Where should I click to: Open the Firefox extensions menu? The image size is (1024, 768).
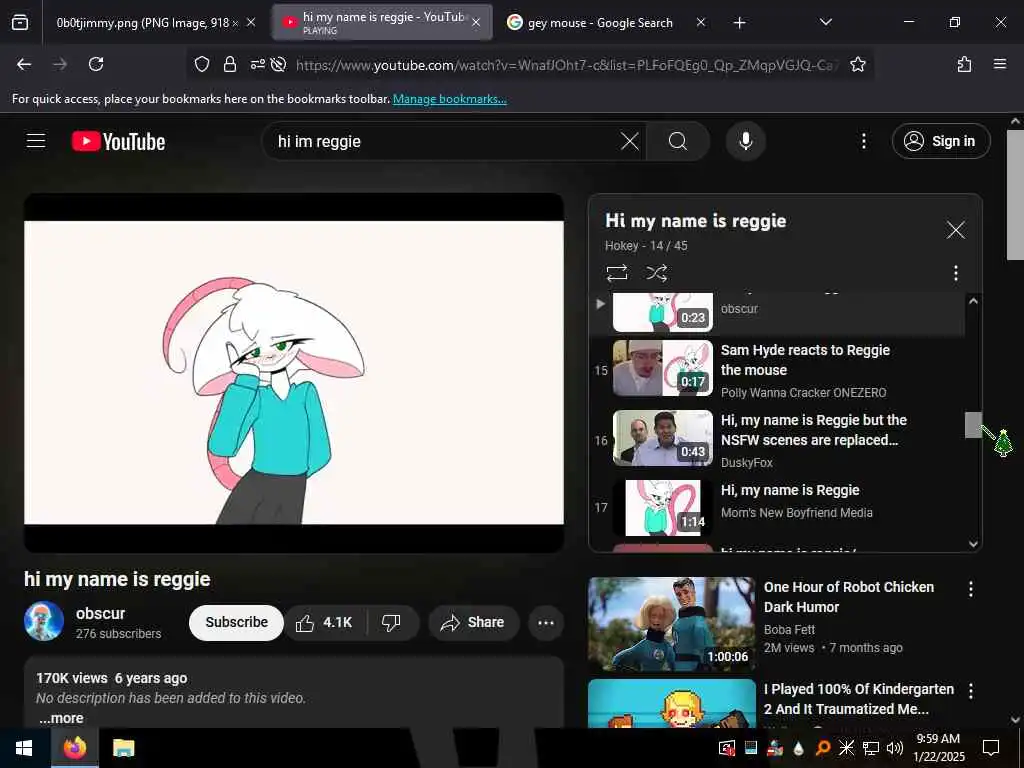964,64
